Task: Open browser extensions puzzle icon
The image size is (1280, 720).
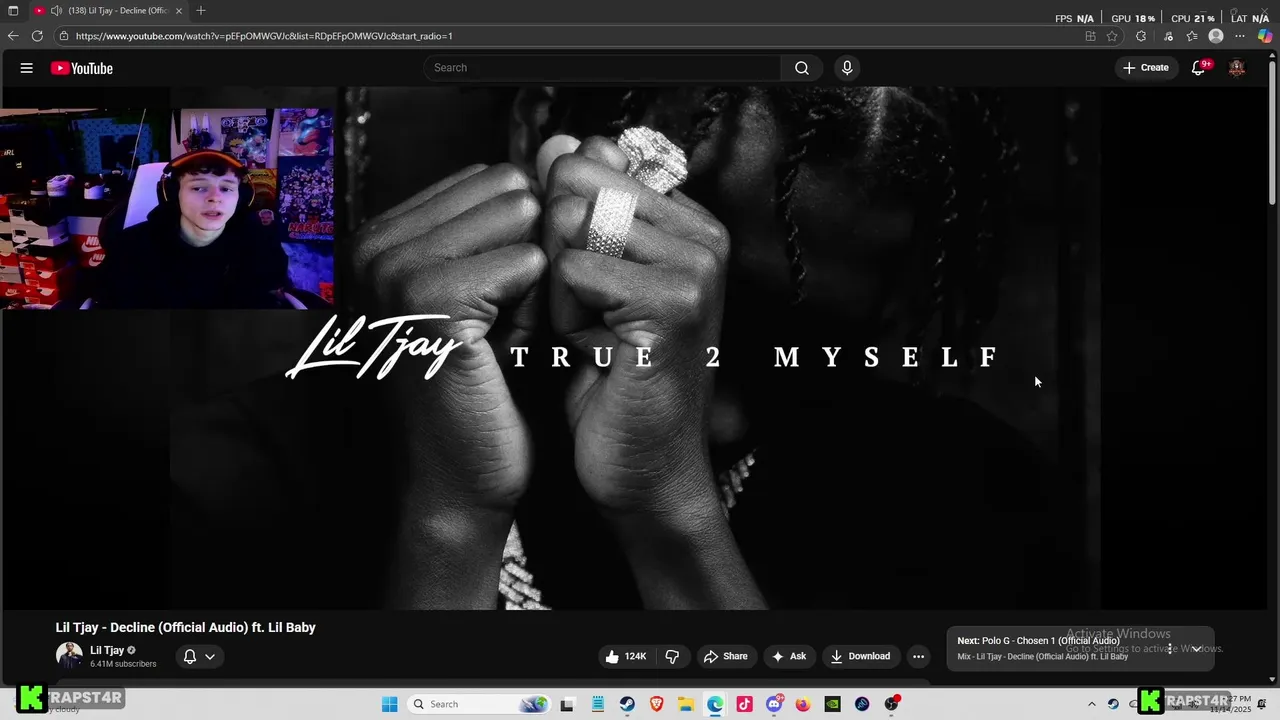Action: [x=1141, y=36]
